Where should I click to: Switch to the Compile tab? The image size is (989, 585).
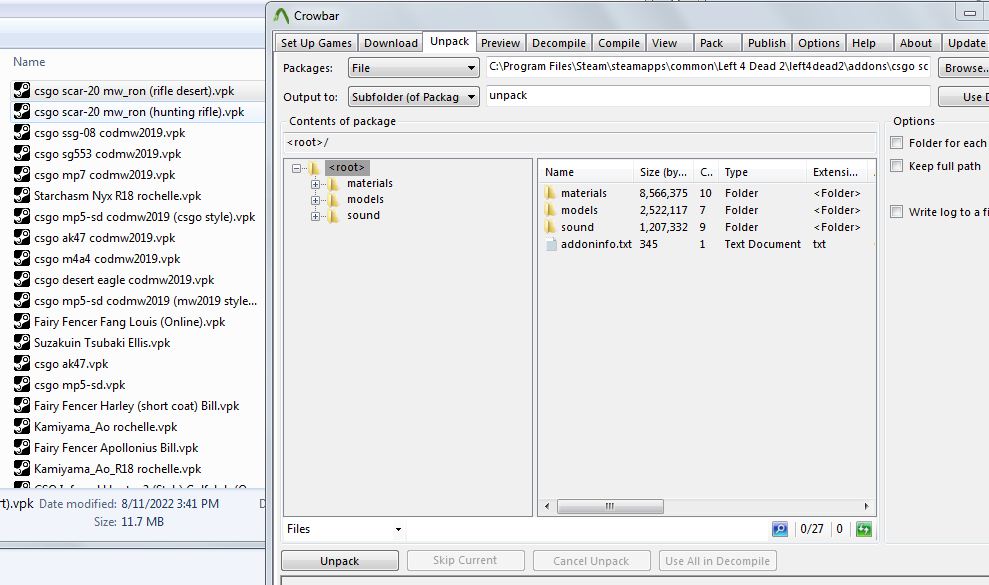(619, 43)
